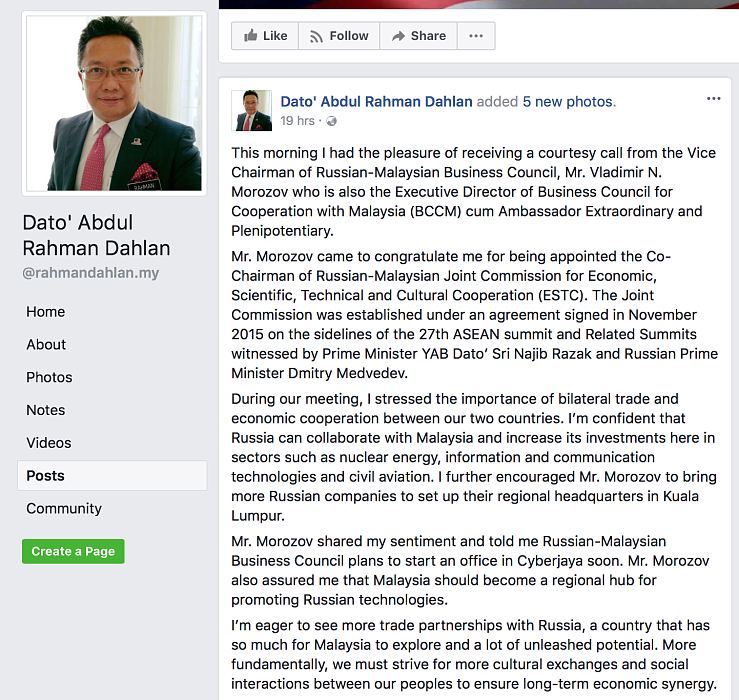The image size is (739, 700).
Task: Click Dato' Abdul Rahman Dahlan post author link
Action: click(x=376, y=102)
